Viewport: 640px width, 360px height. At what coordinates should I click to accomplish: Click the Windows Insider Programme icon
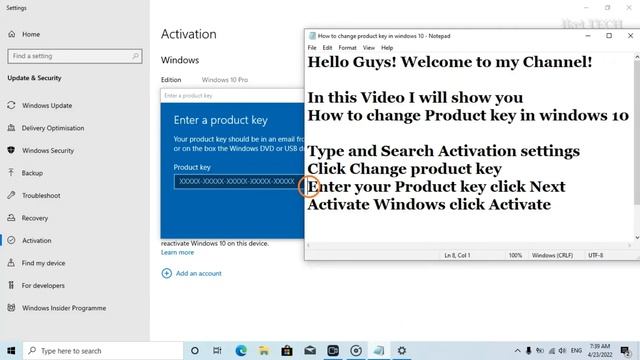11,307
